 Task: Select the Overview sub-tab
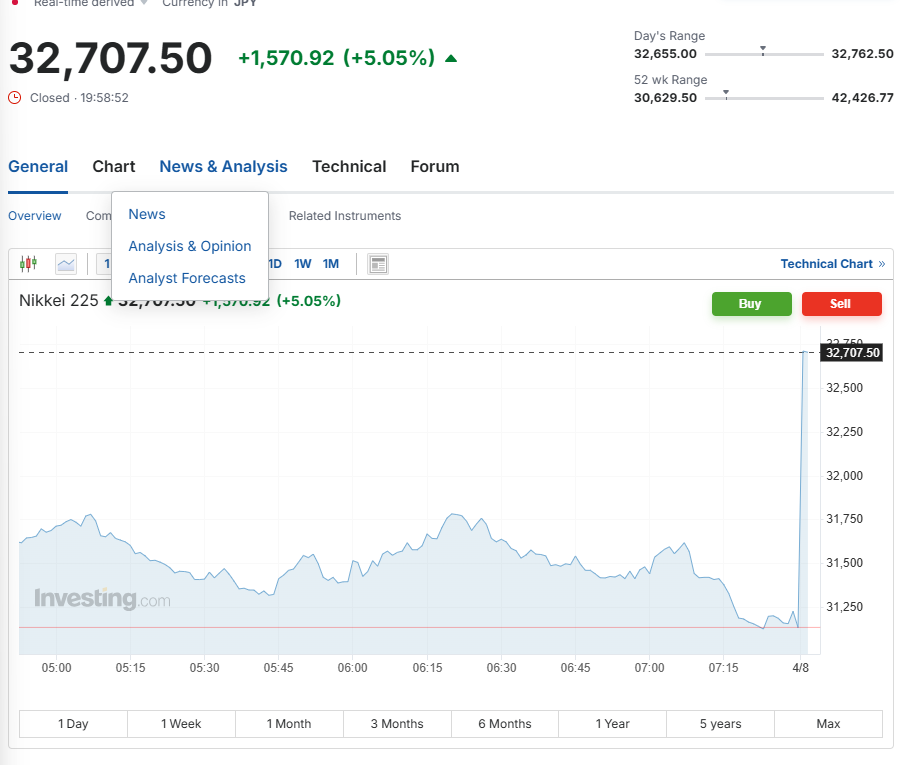pos(35,216)
